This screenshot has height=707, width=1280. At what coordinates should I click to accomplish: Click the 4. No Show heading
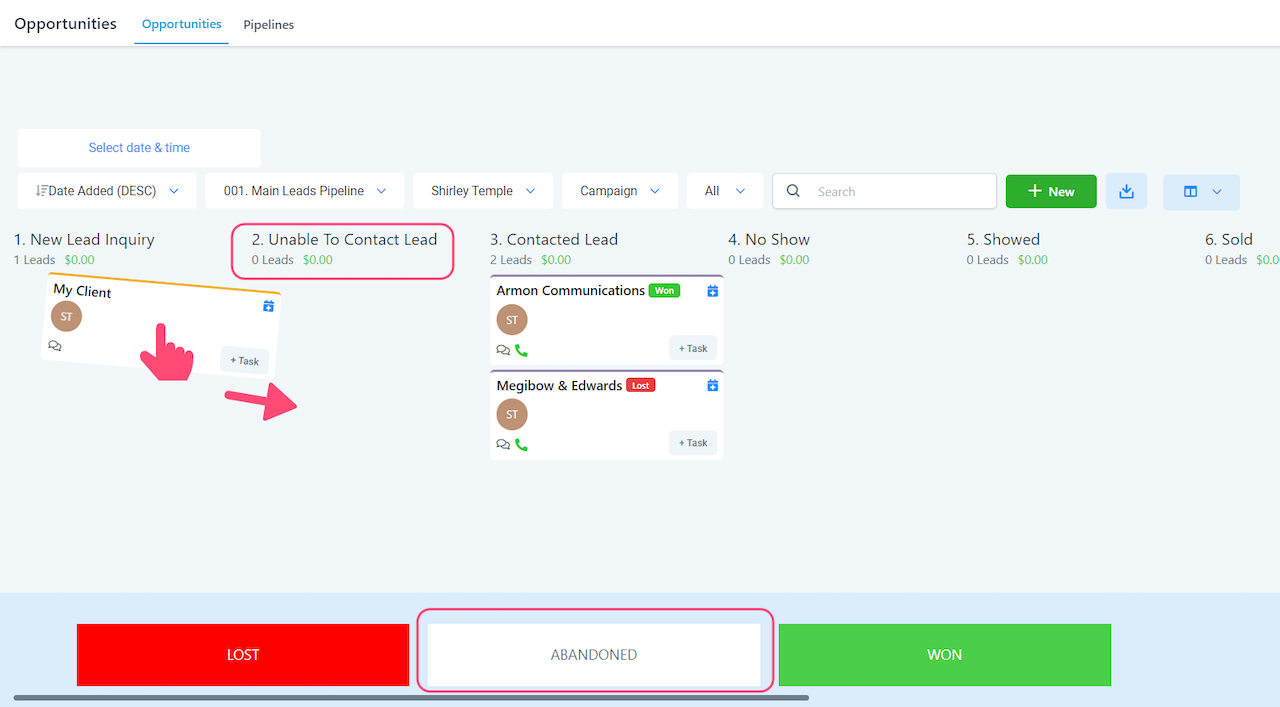769,239
